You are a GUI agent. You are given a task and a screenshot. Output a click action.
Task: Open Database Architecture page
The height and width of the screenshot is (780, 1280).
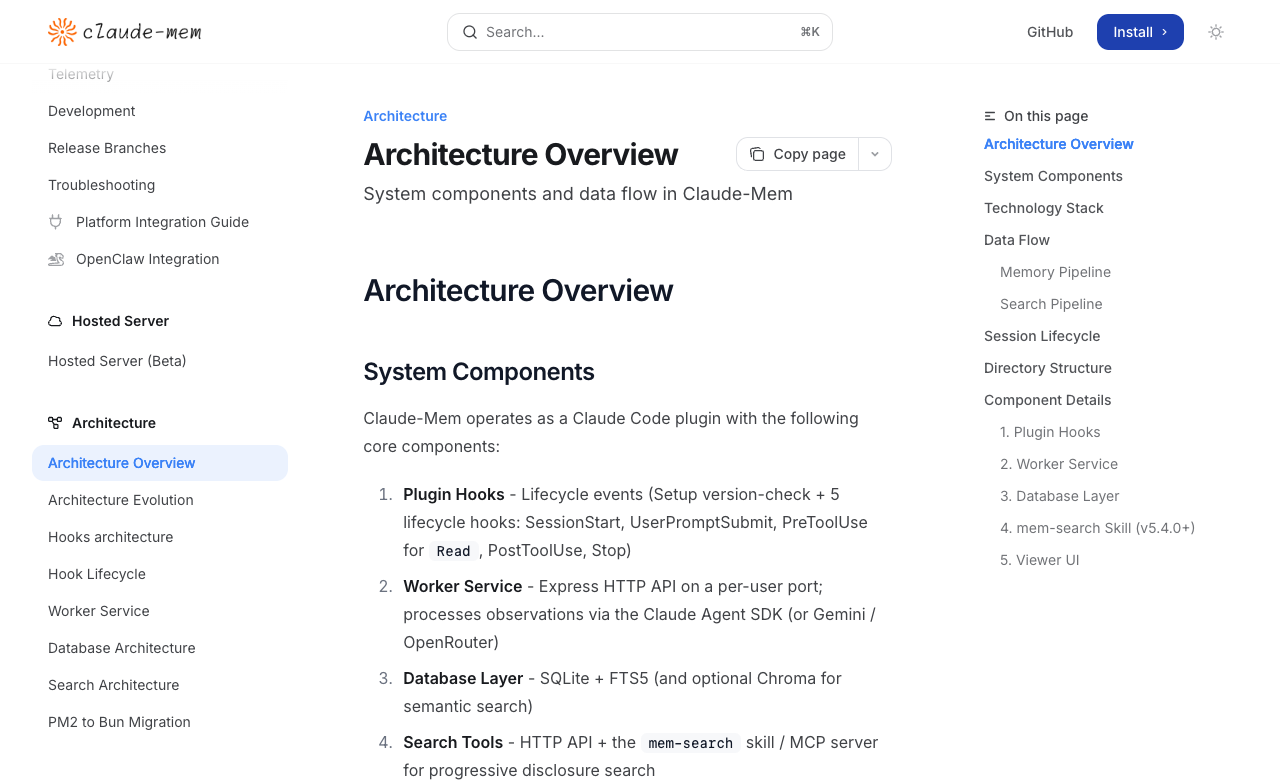(x=122, y=648)
